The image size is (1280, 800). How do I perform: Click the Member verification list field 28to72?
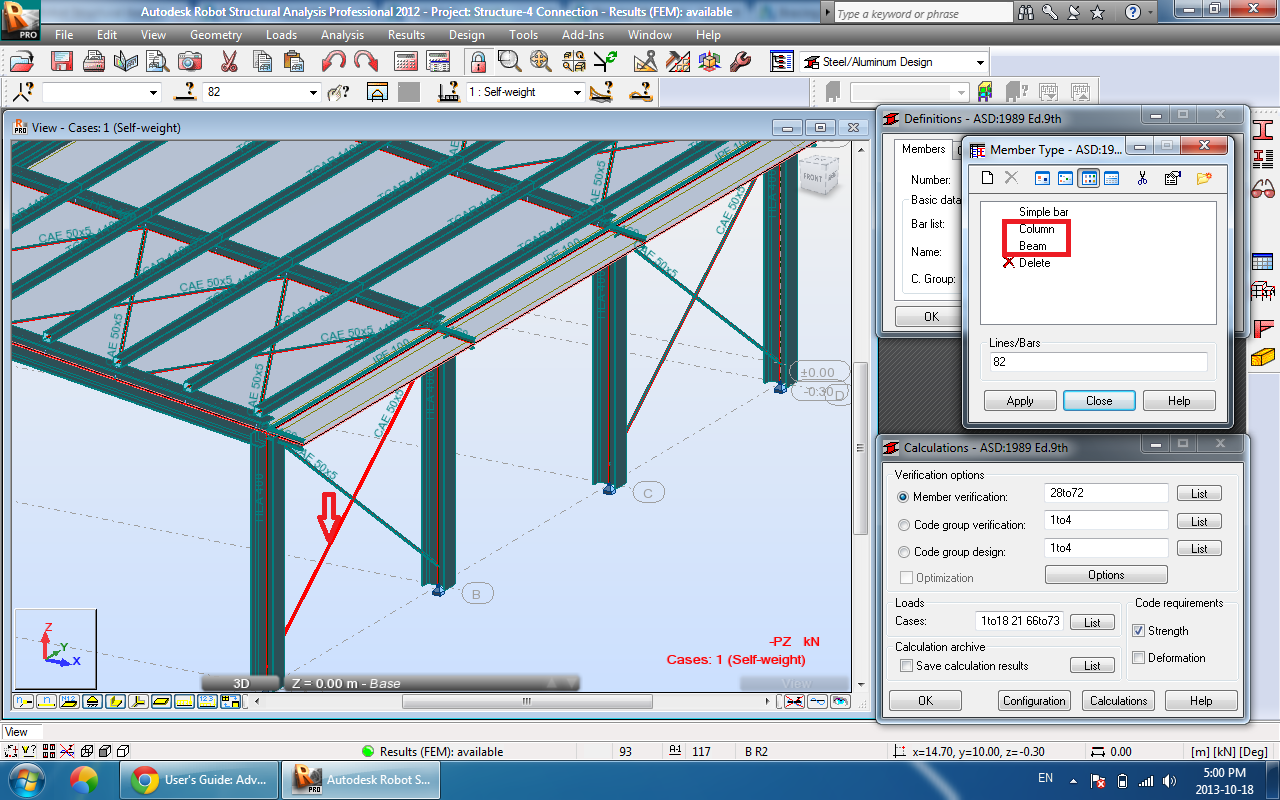[x=1105, y=493]
